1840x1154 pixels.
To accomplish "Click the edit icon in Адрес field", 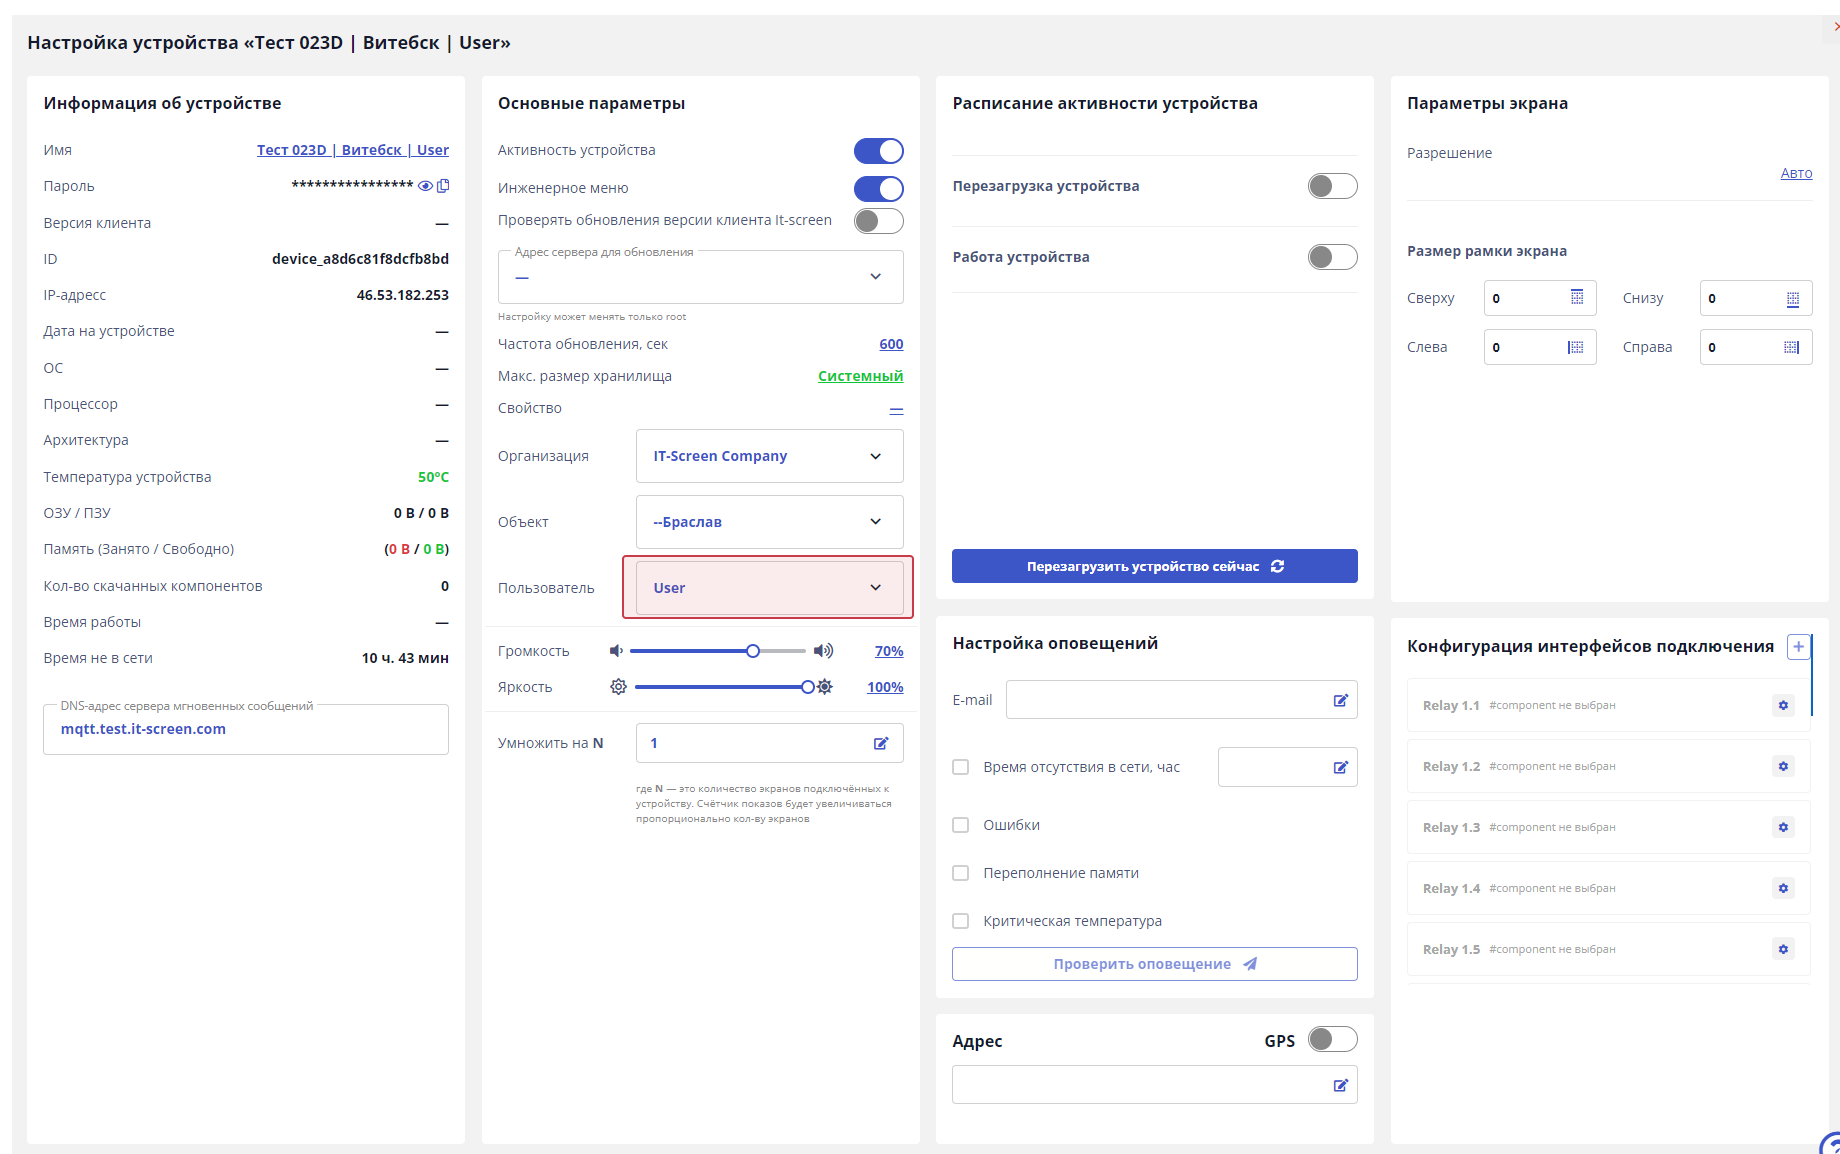I will pyautogui.click(x=1341, y=1085).
